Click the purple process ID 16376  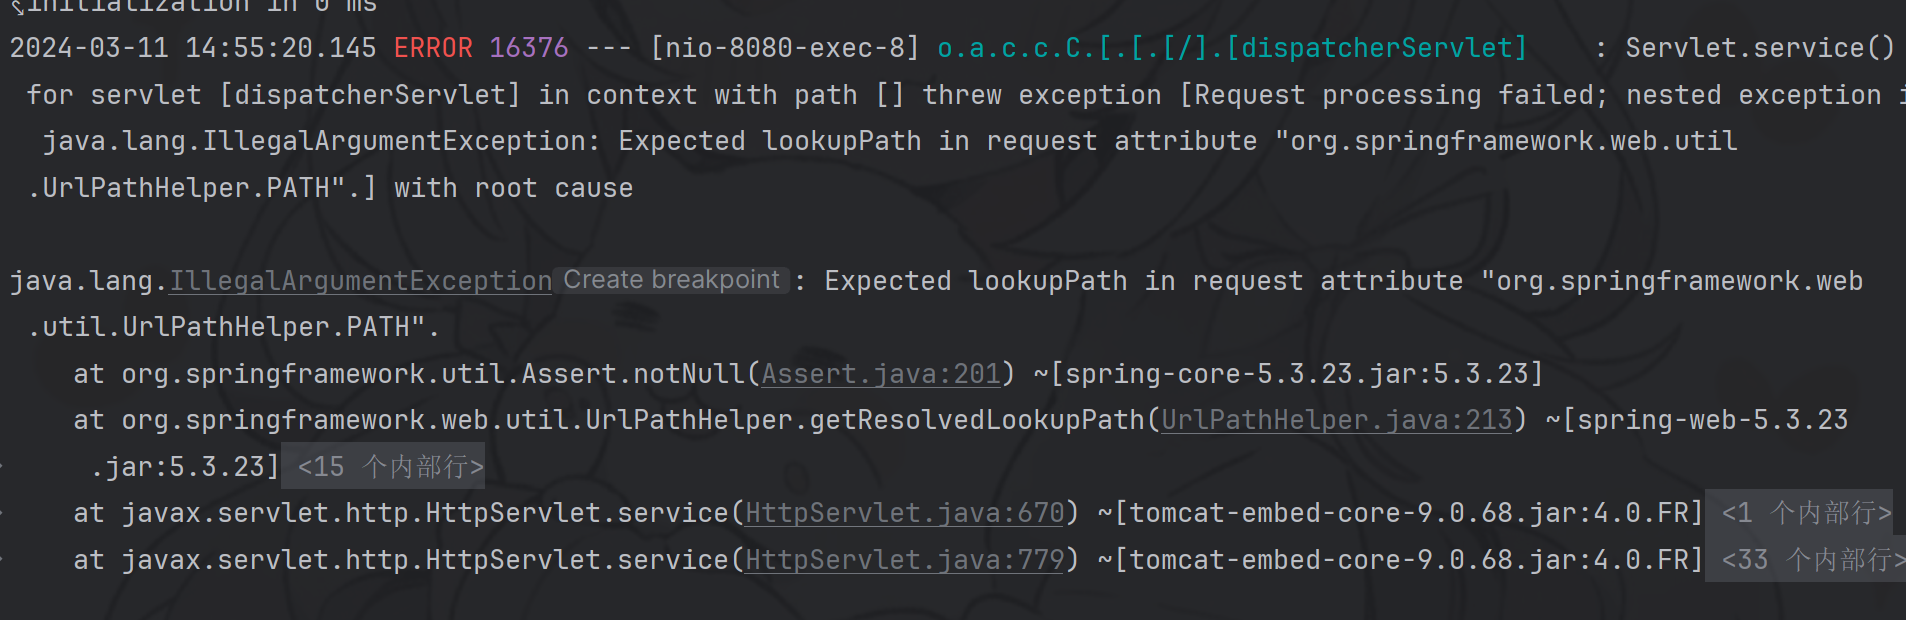(529, 48)
